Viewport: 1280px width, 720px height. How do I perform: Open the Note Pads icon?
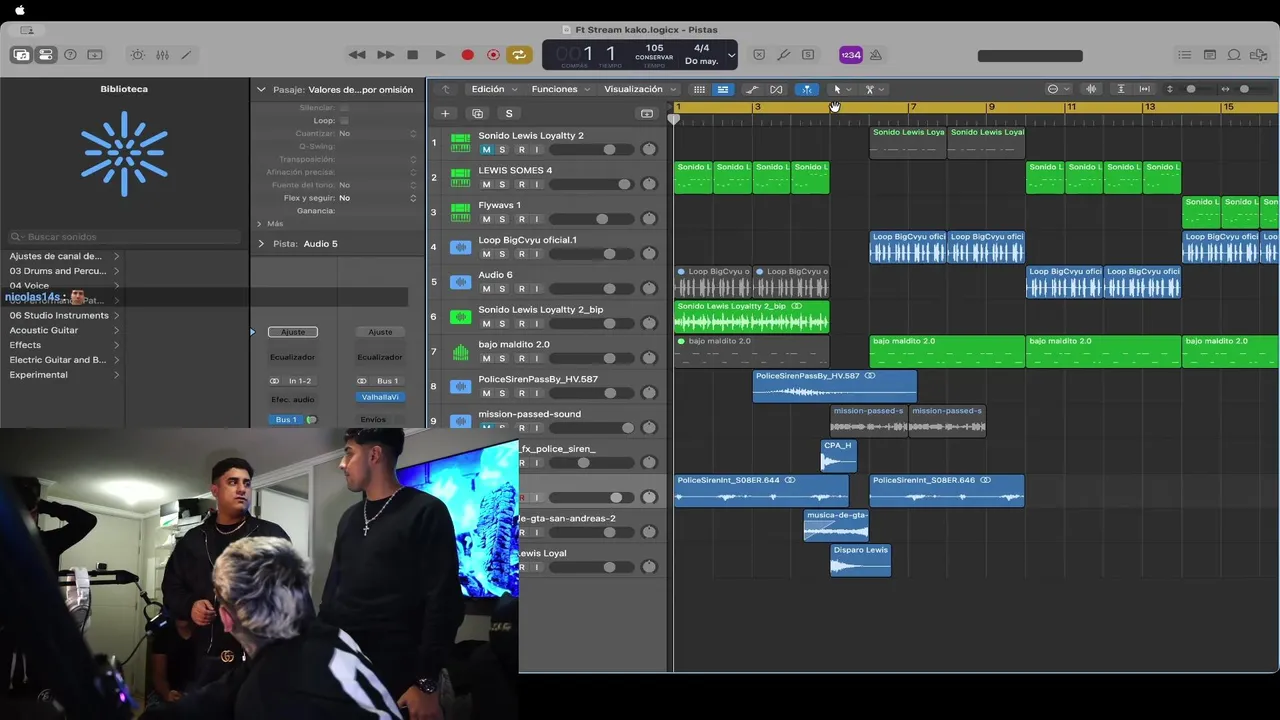(1210, 55)
